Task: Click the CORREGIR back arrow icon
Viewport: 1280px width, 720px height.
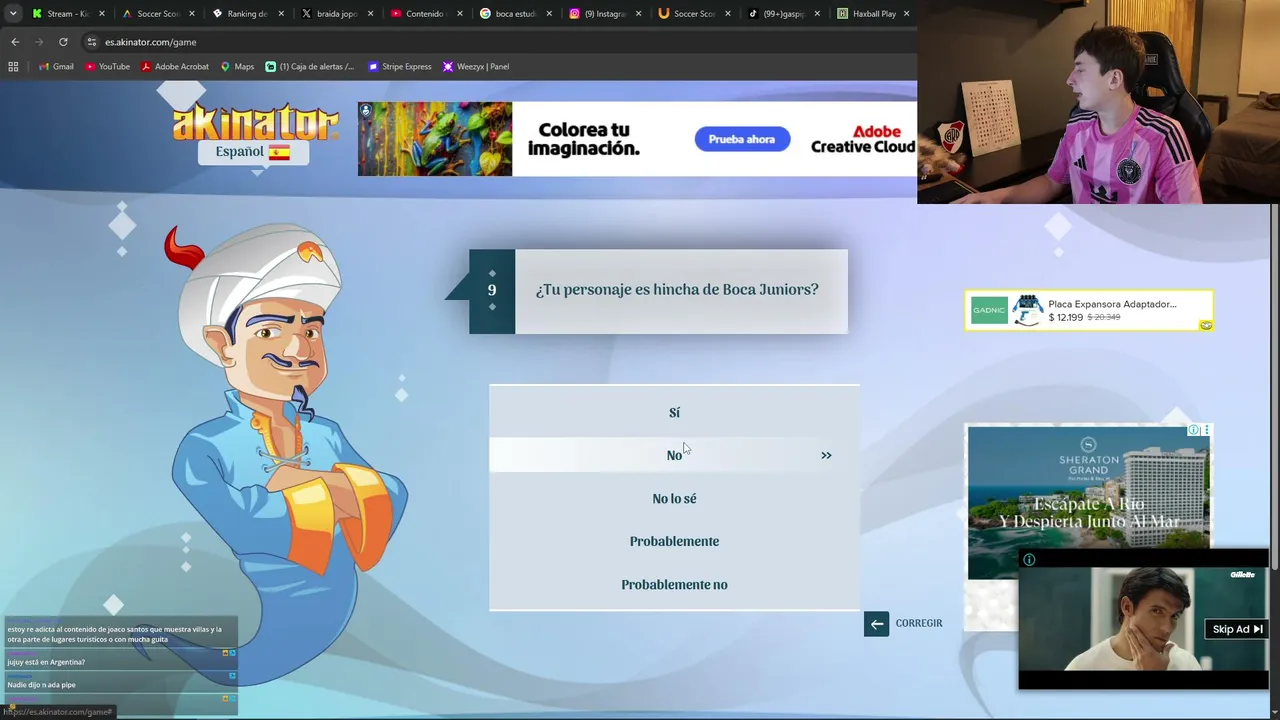Action: [876, 624]
